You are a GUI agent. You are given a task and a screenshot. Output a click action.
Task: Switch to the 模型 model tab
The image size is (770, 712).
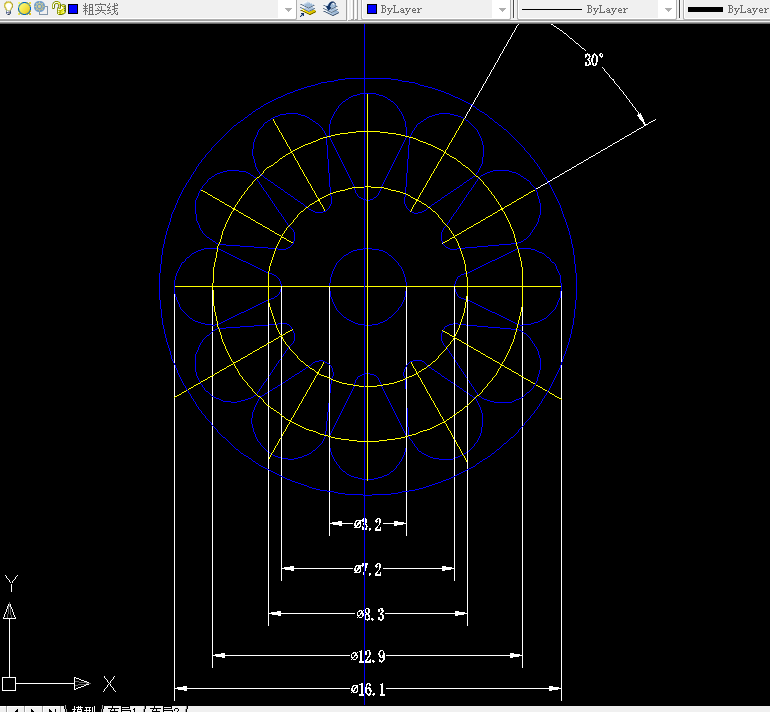[x=83, y=709]
